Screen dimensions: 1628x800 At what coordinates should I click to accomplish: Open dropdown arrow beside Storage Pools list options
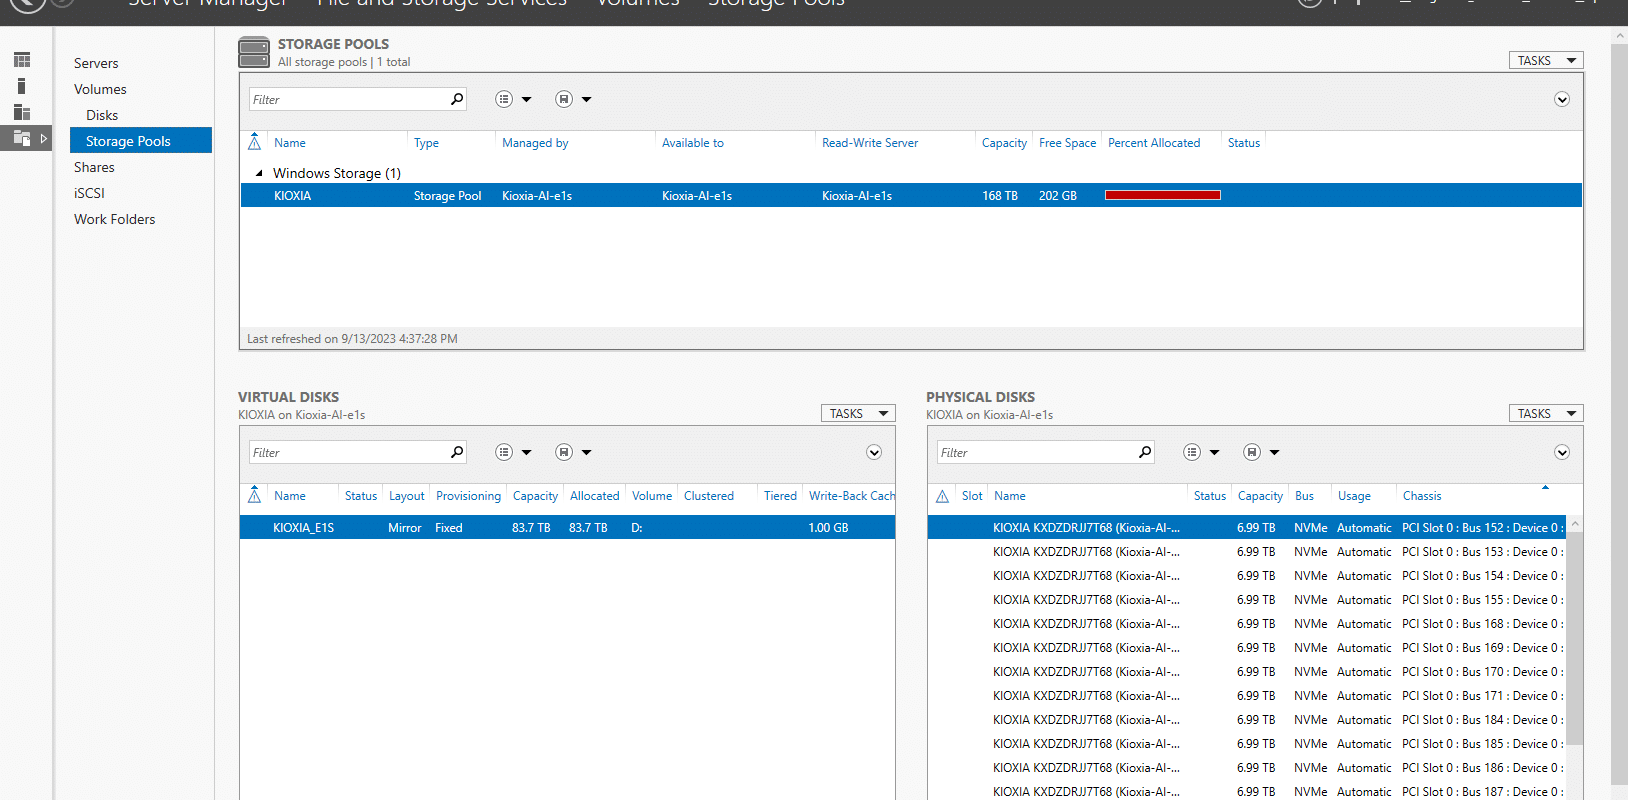(x=527, y=99)
